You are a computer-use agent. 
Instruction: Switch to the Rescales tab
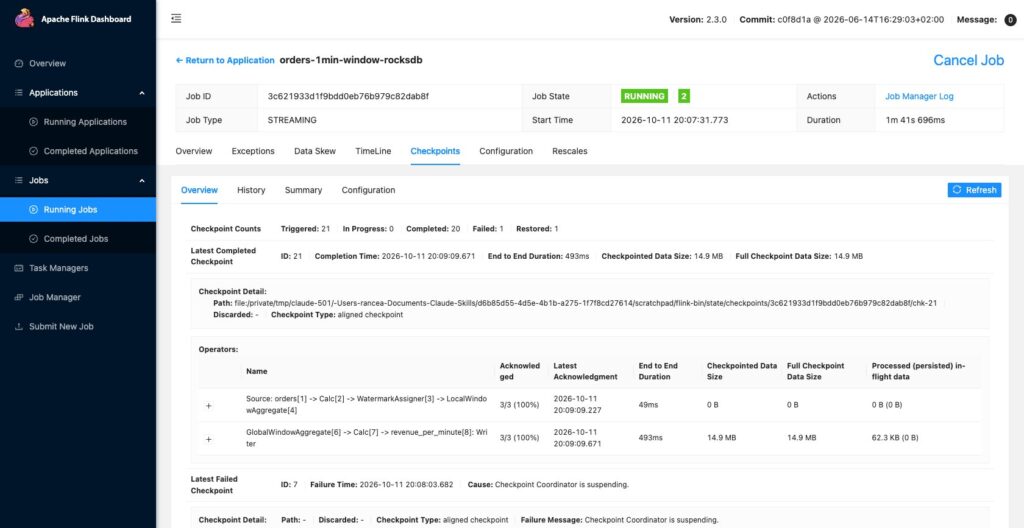569,151
